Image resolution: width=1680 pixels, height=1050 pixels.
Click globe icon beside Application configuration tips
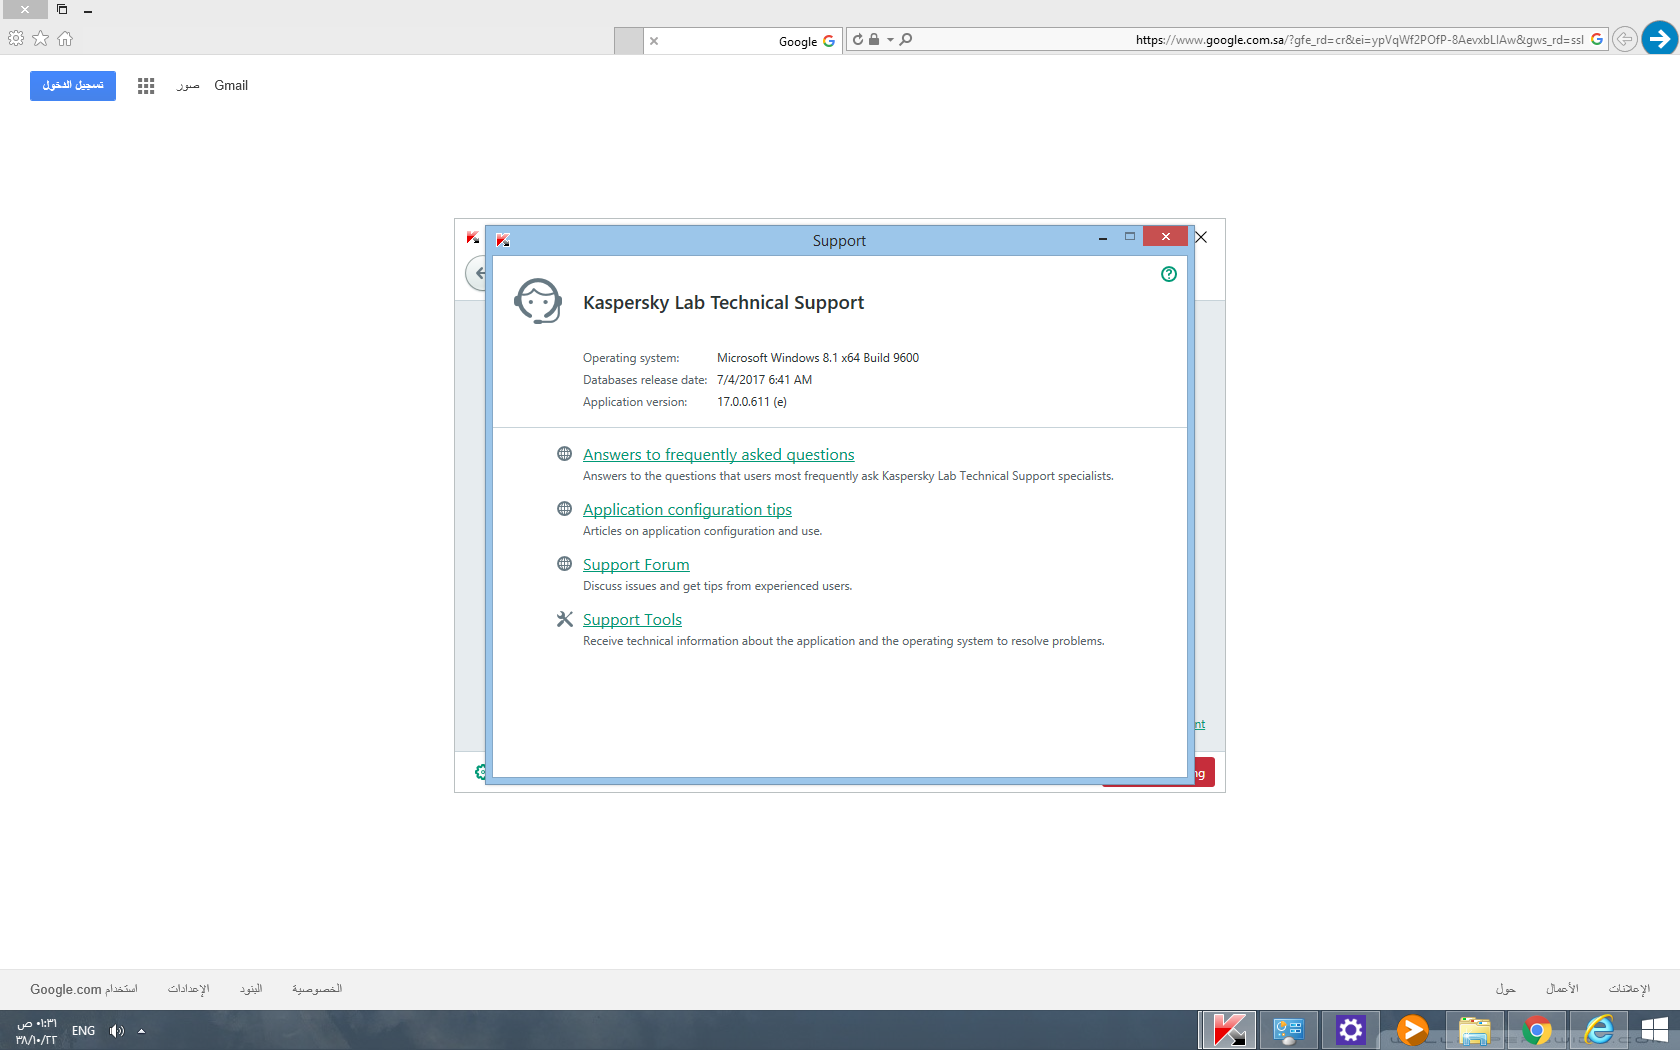565,509
